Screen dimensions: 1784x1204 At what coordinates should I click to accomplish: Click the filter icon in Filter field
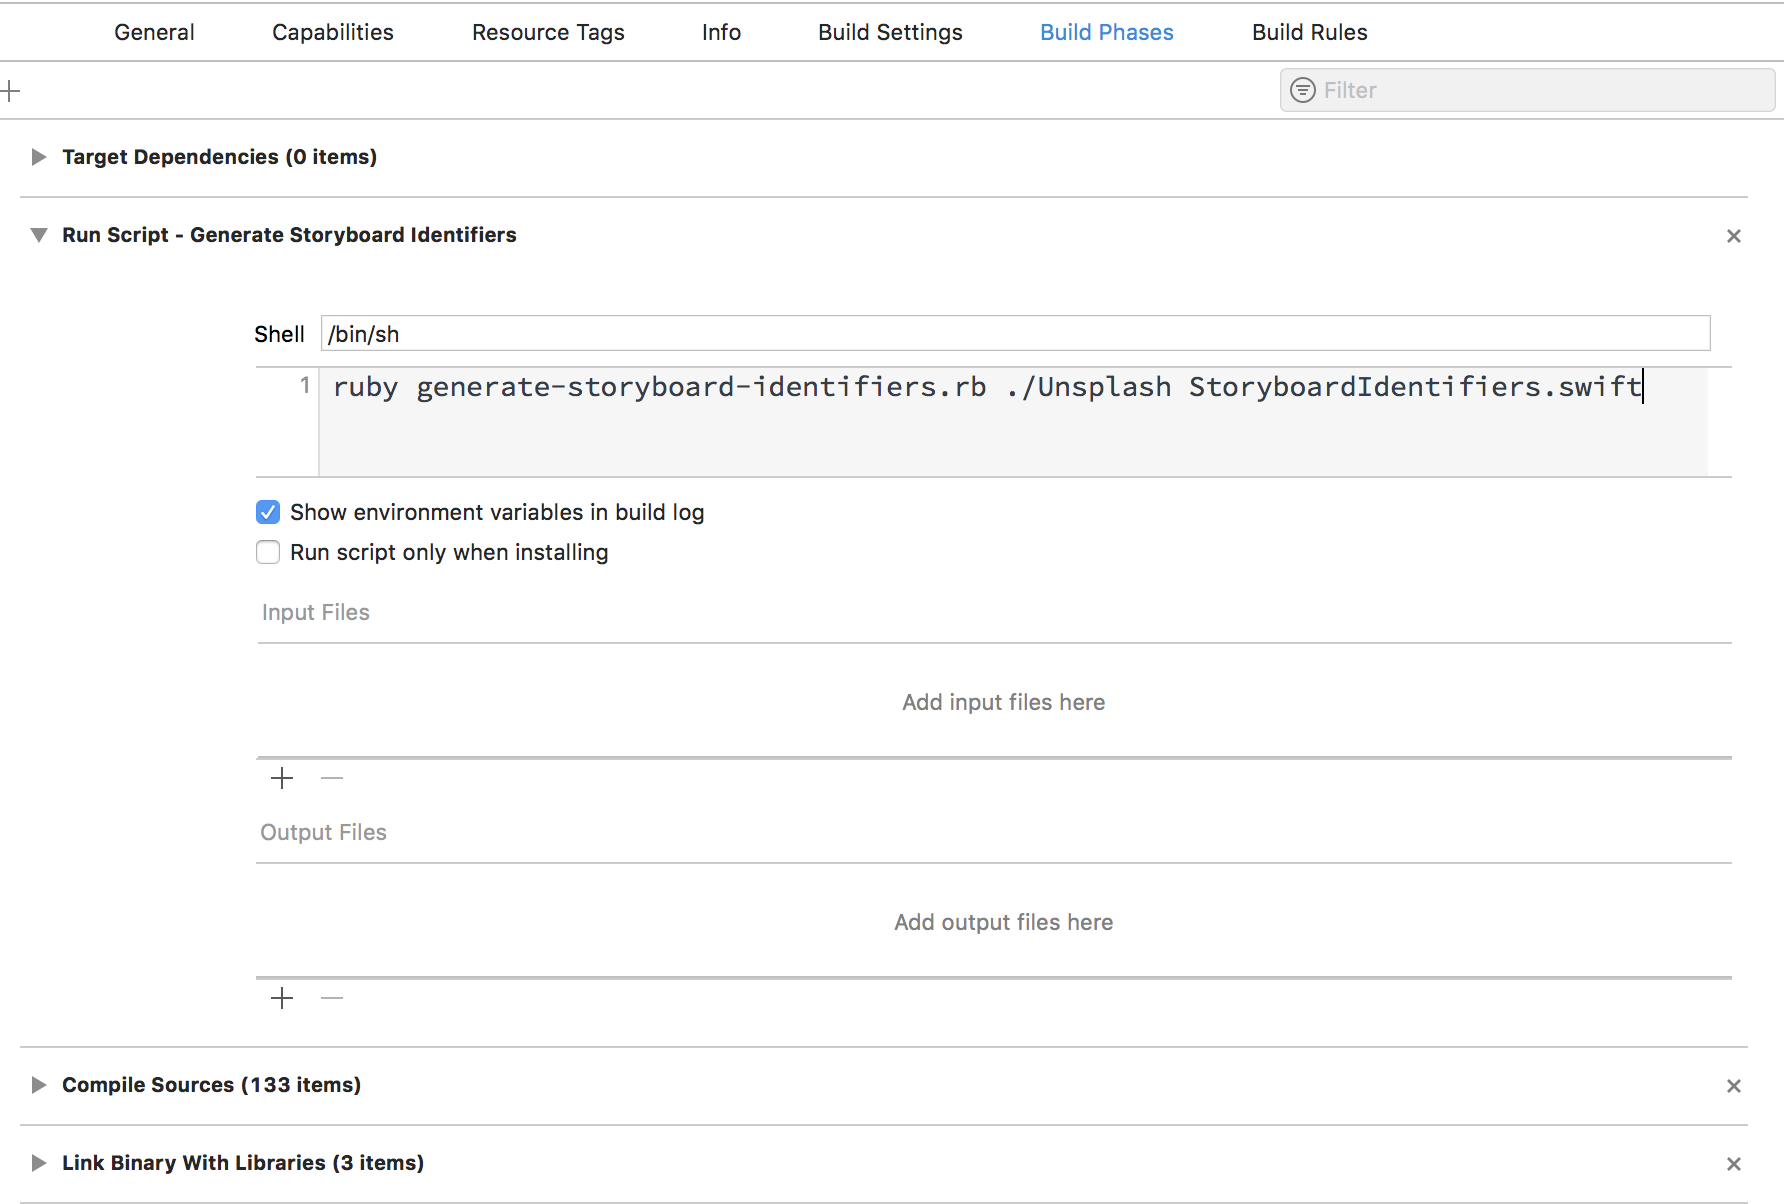1303,90
